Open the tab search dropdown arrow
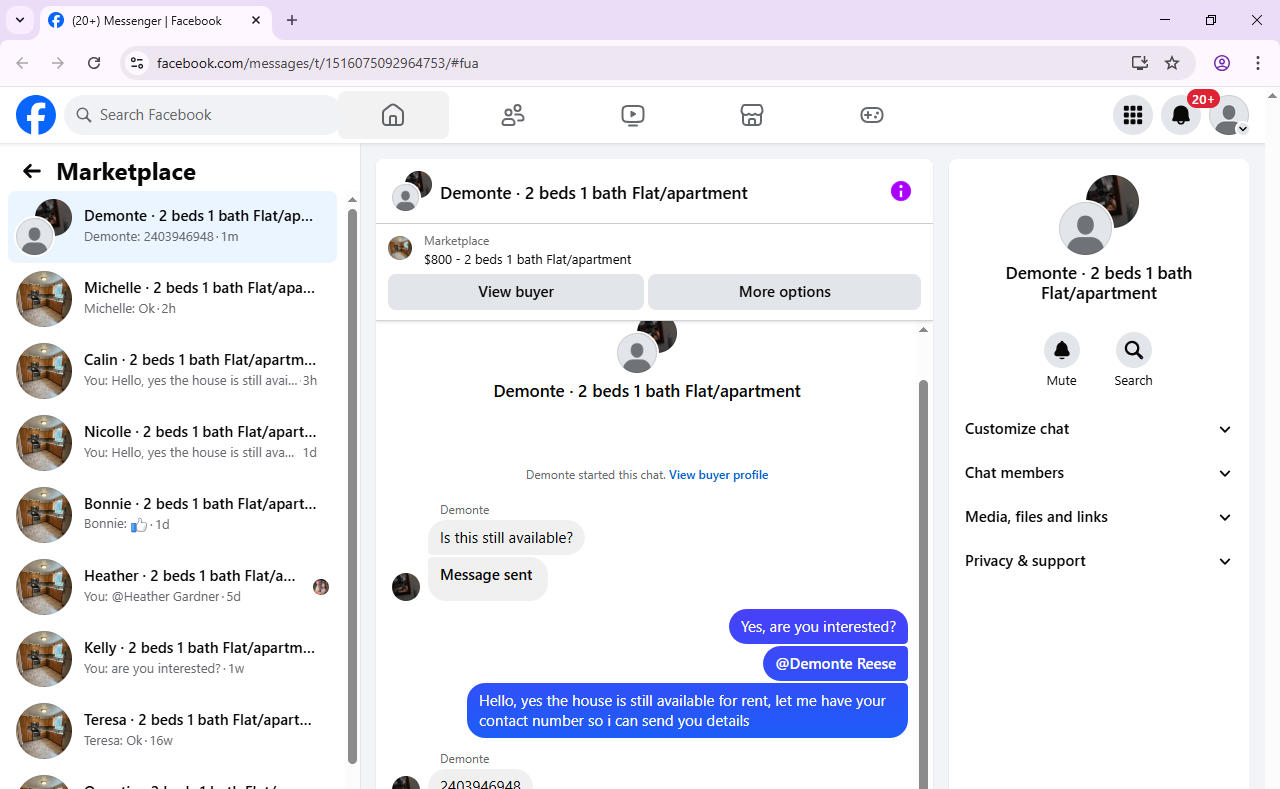The height and width of the screenshot is (789, 1280). point(19,20)
